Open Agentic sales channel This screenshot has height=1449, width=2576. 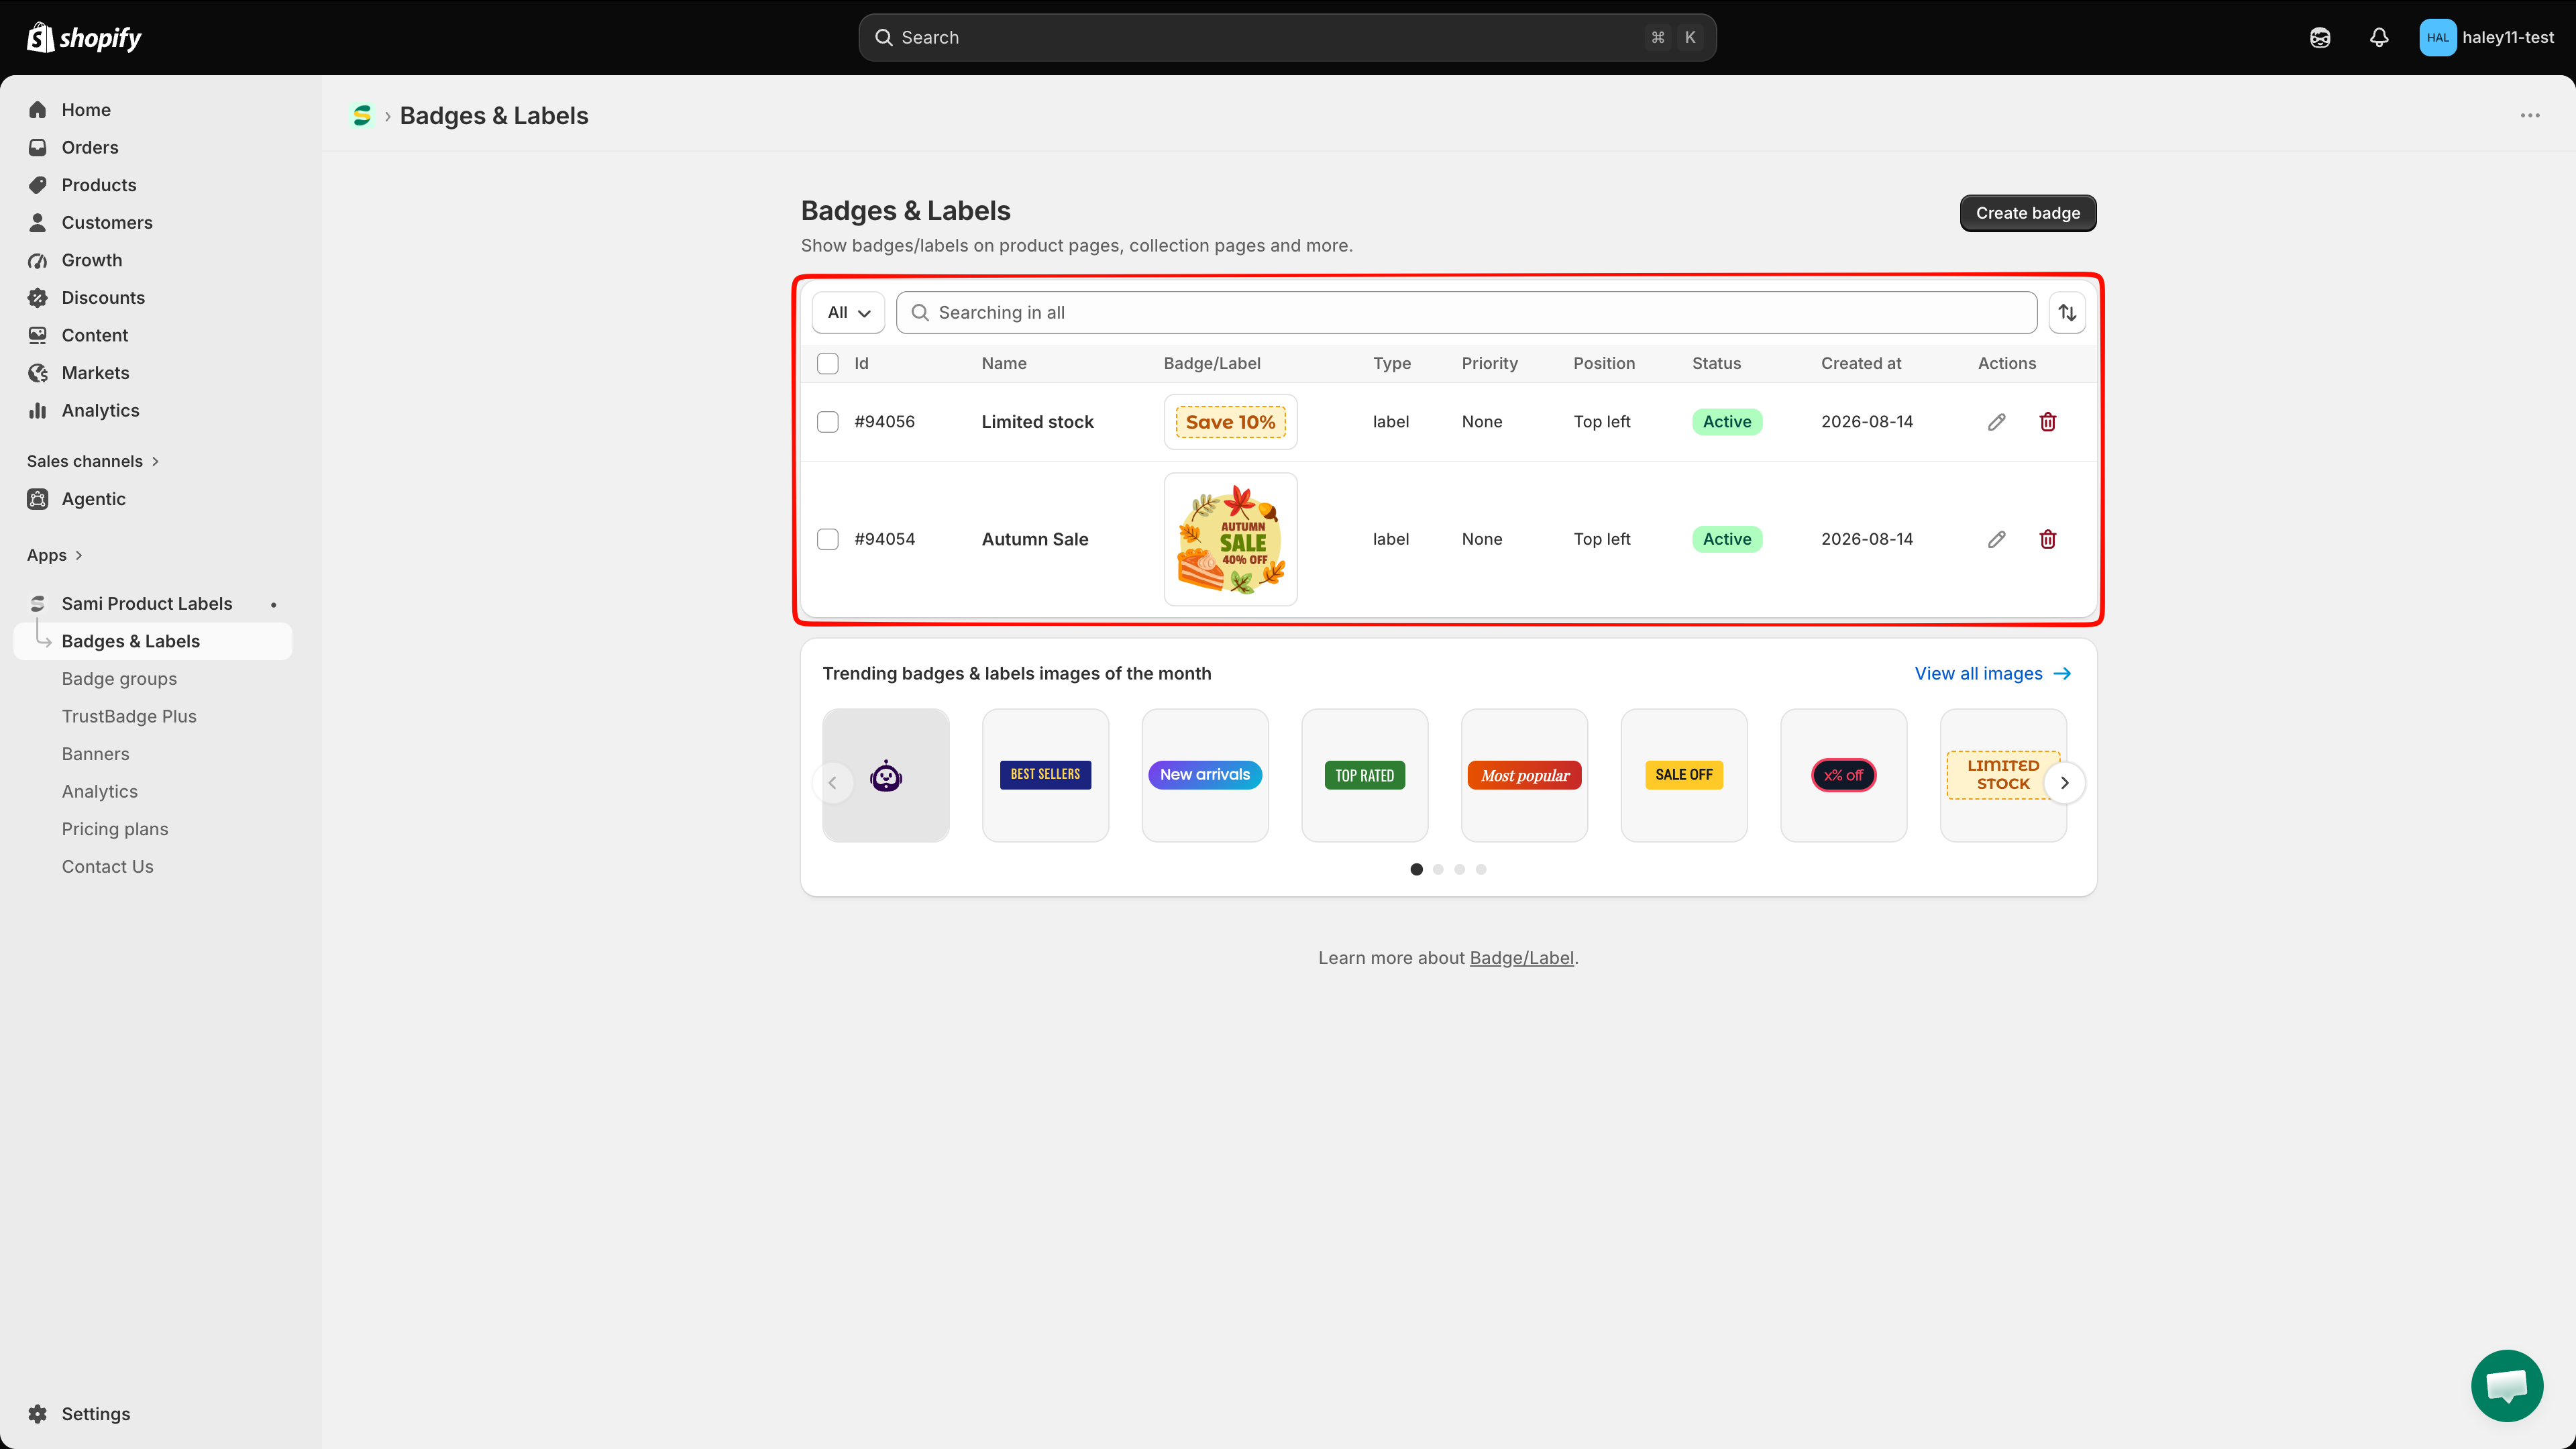(93, 499)
